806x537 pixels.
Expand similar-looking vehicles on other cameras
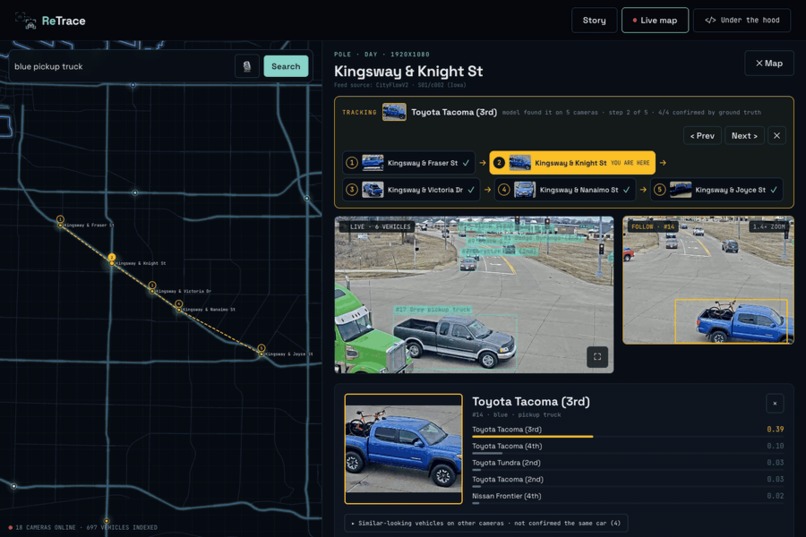486,523
